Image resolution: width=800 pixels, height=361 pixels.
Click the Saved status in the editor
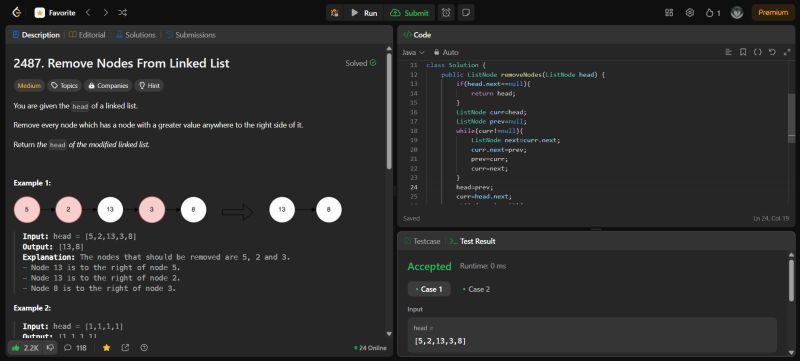click(411, 218)
